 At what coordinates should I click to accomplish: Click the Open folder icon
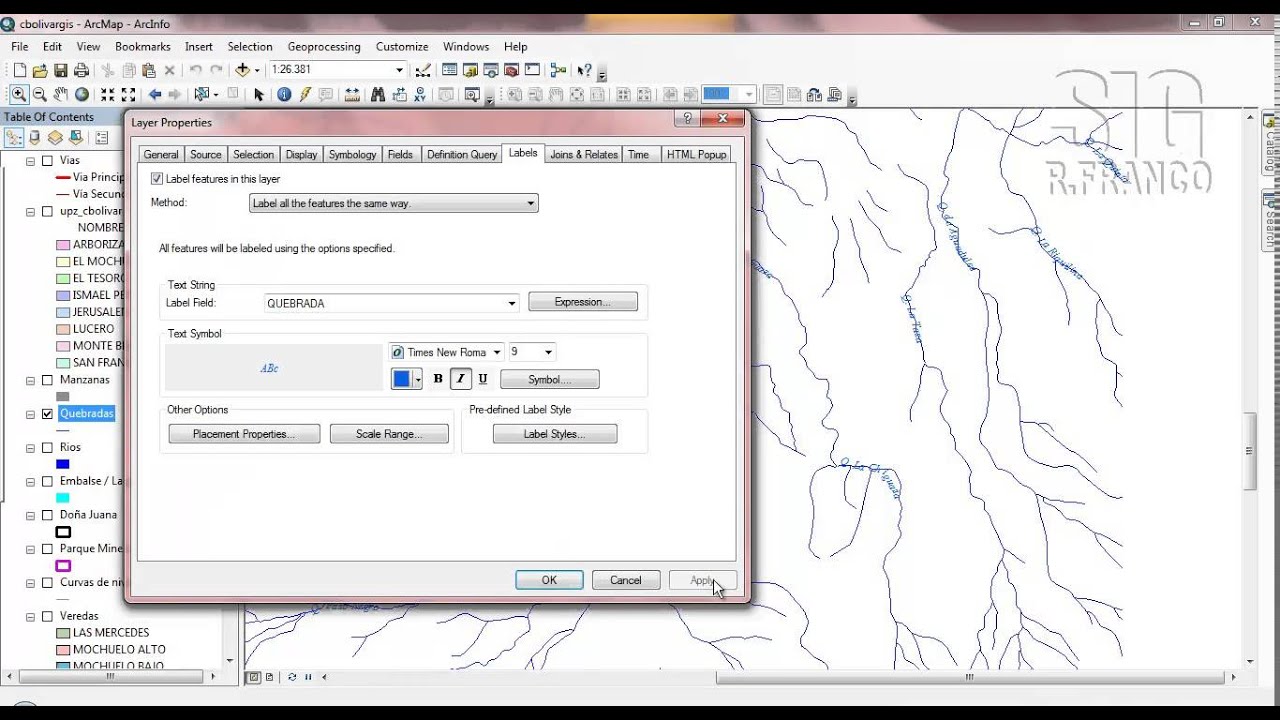[x=40, y=70]
